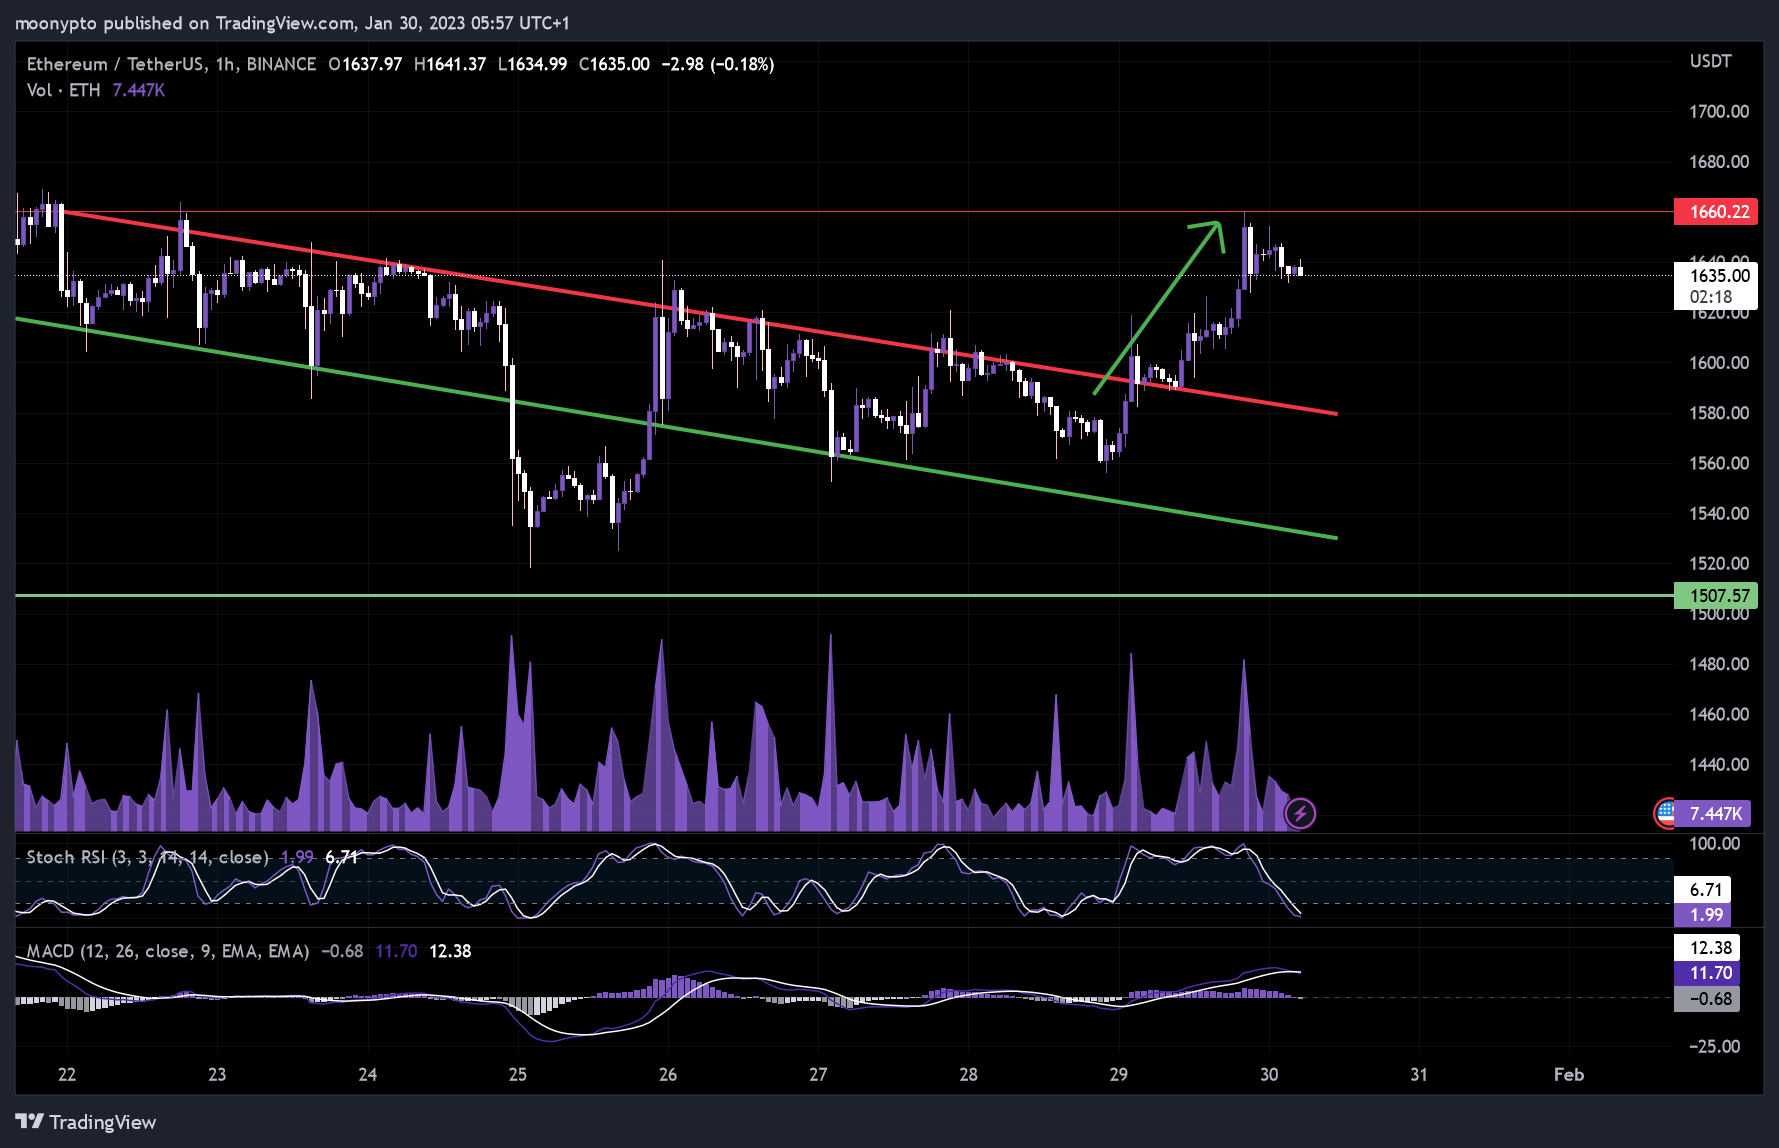Click Feb on the time axis
This screenshot has height=1148, width=1779.
(1569, 1075)
